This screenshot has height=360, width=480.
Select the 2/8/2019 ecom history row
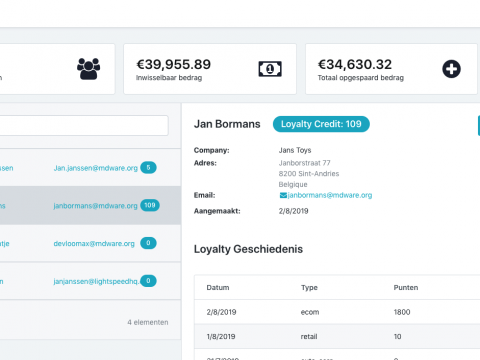click(337, 312)
